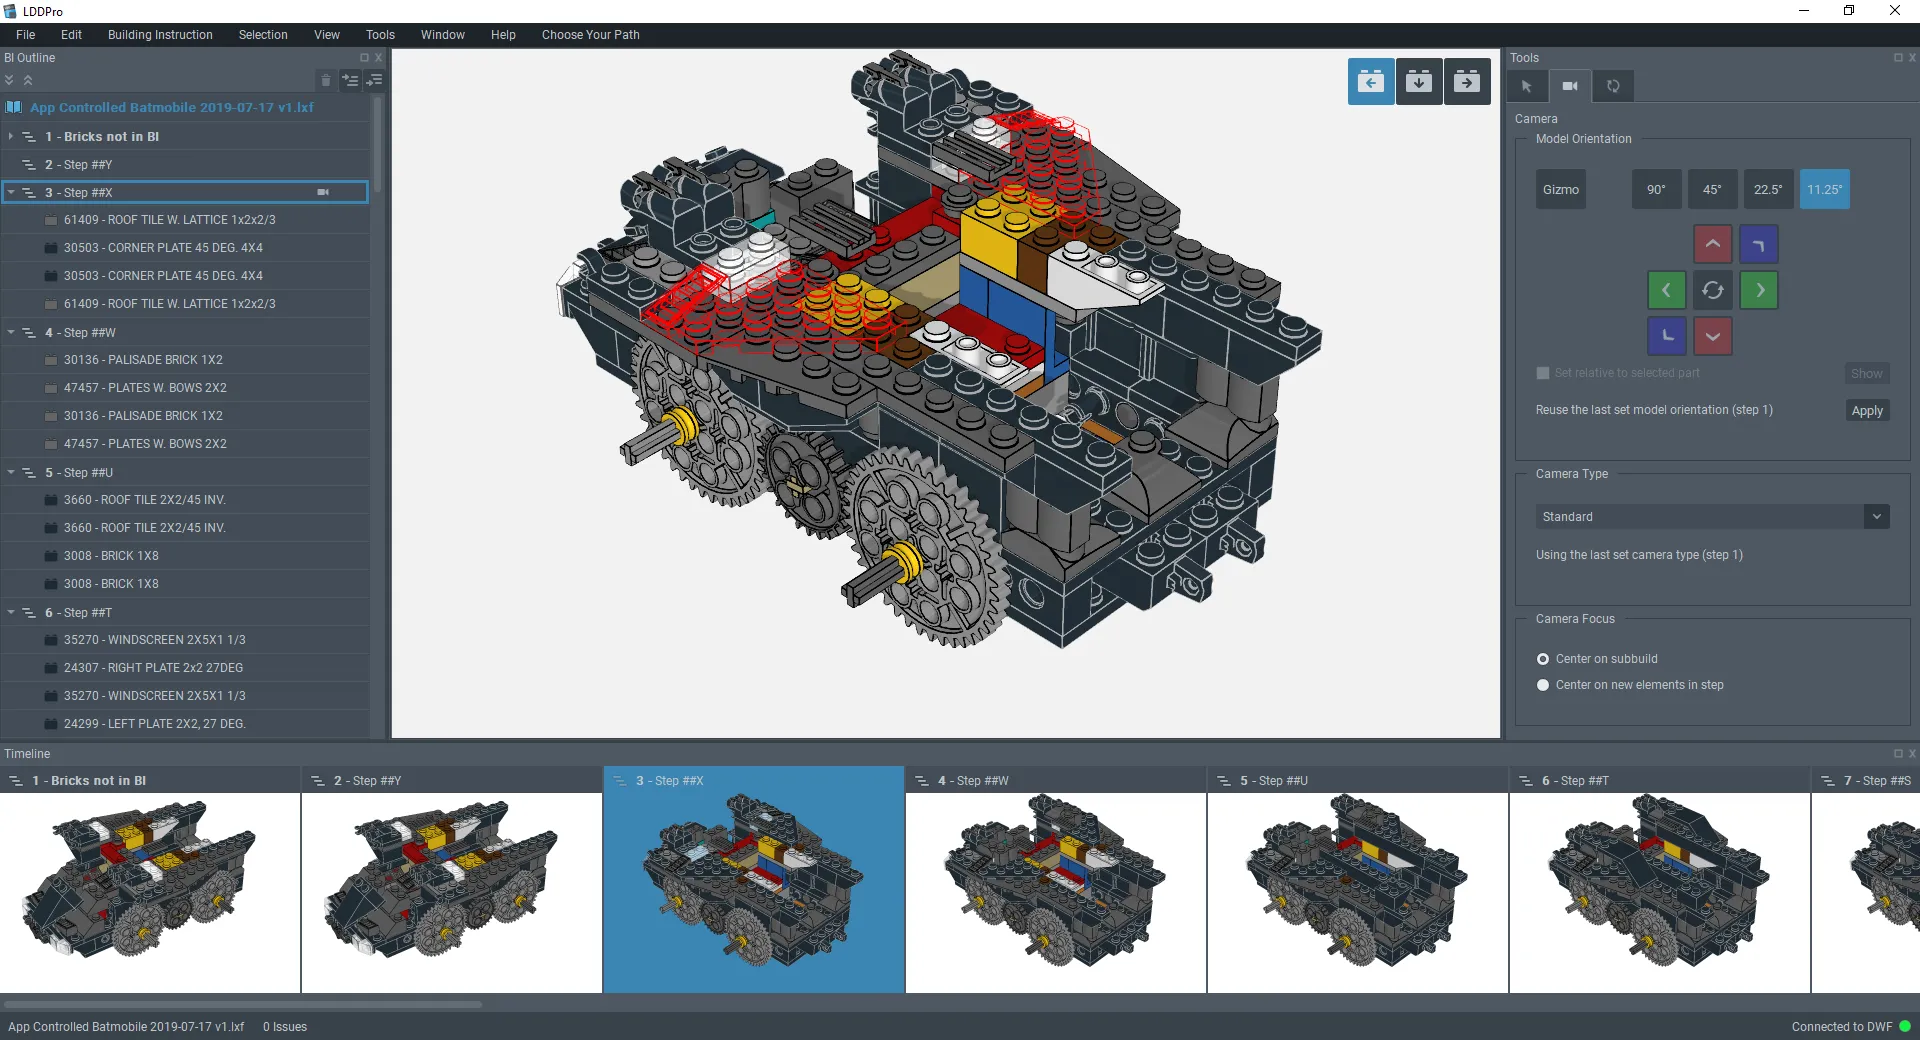Roll model clockwise with top blue corner button

click(1759, 244)
